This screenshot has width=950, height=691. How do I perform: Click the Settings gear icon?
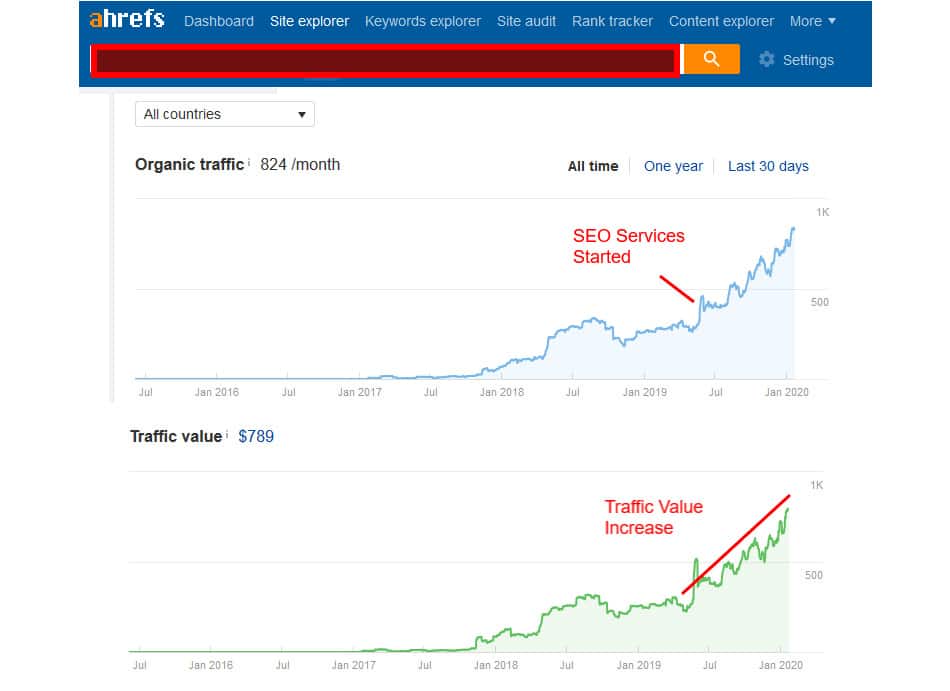click(x=767, y=59)
